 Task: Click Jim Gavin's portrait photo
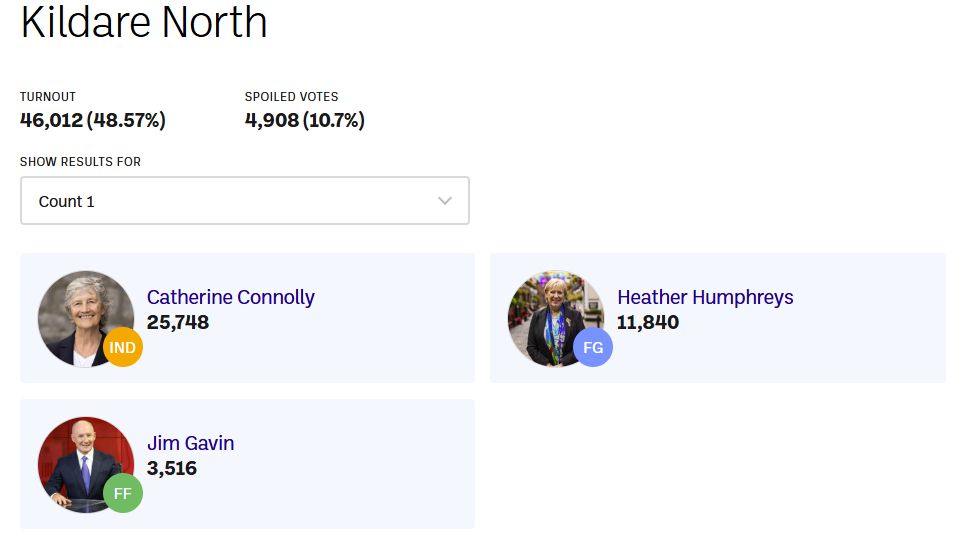point(85,465)
